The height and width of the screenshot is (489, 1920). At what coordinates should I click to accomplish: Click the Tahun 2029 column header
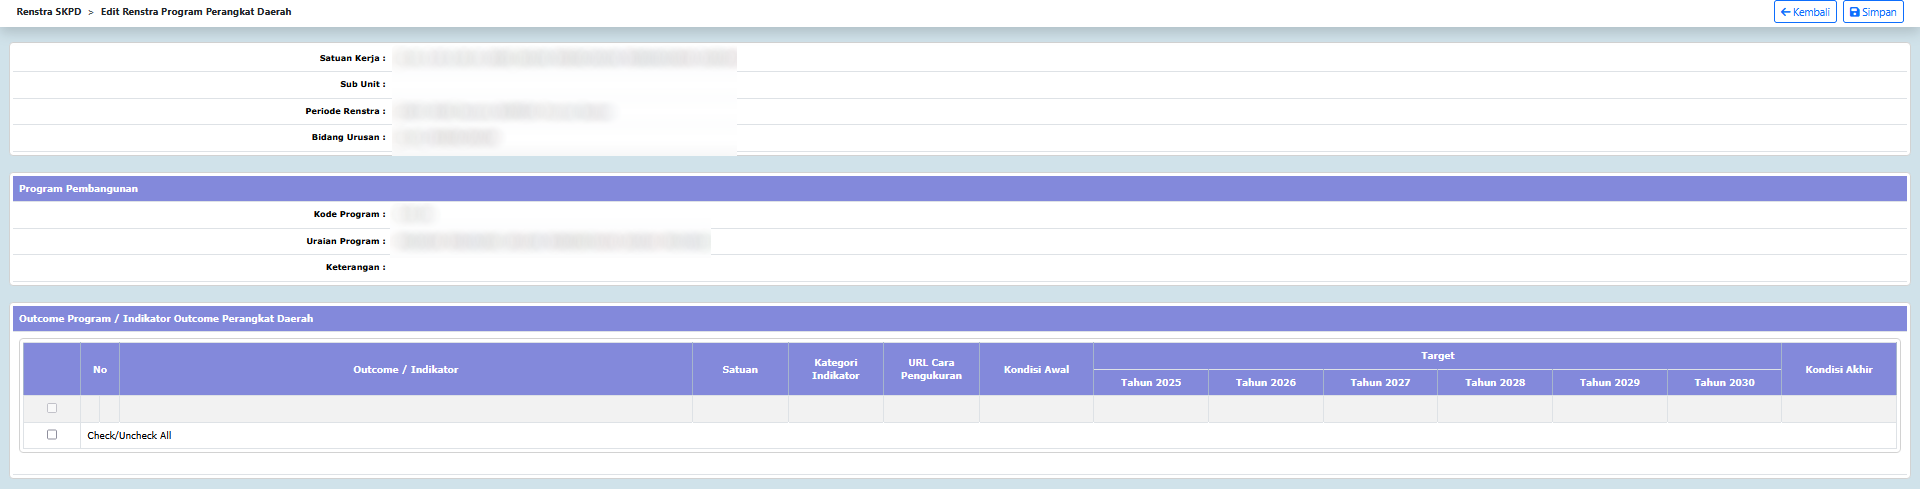pyautogui.click(x=1610, y=382)
